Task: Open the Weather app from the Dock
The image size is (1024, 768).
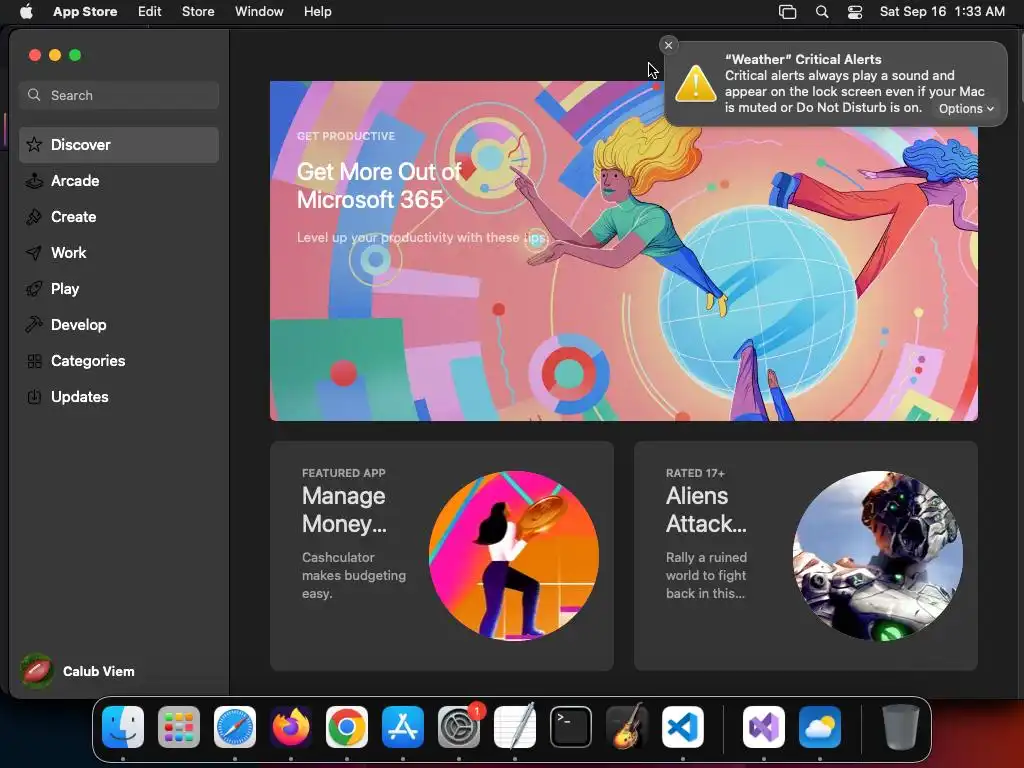Action: (820, 727)
